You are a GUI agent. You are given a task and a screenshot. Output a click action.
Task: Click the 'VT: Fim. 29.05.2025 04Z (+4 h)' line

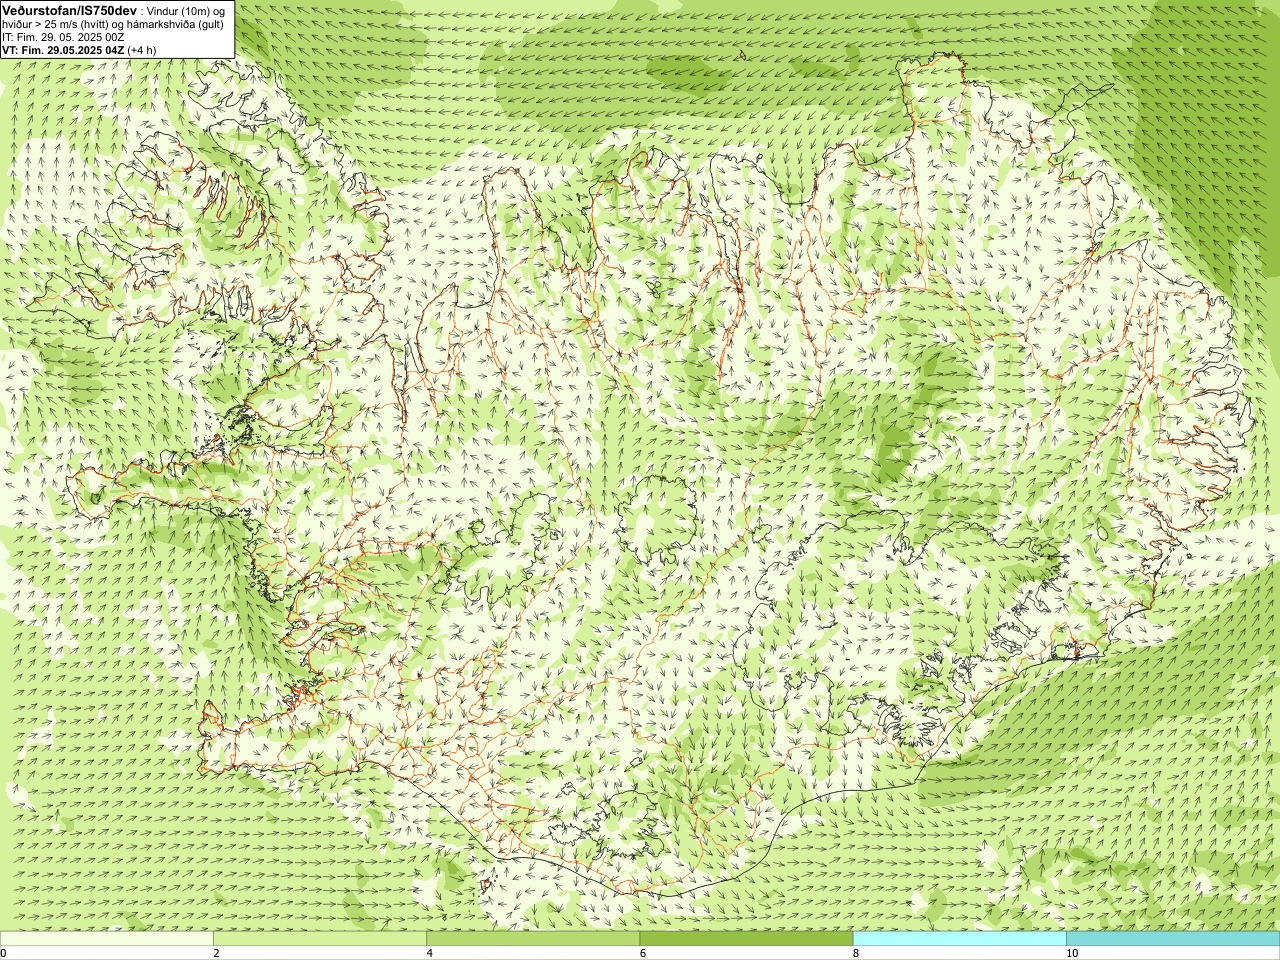[x=77, y=48]
